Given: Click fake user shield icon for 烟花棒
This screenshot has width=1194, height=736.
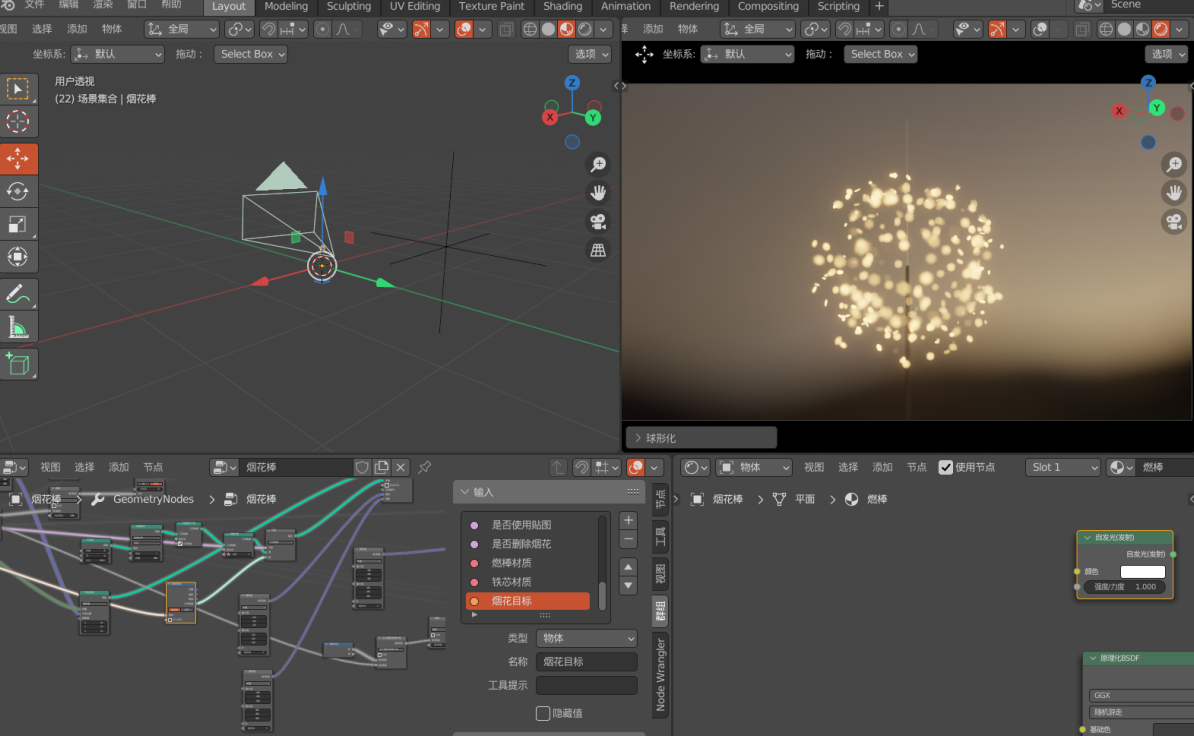Looking at the screenshot, I should click(x=362, y=467).
